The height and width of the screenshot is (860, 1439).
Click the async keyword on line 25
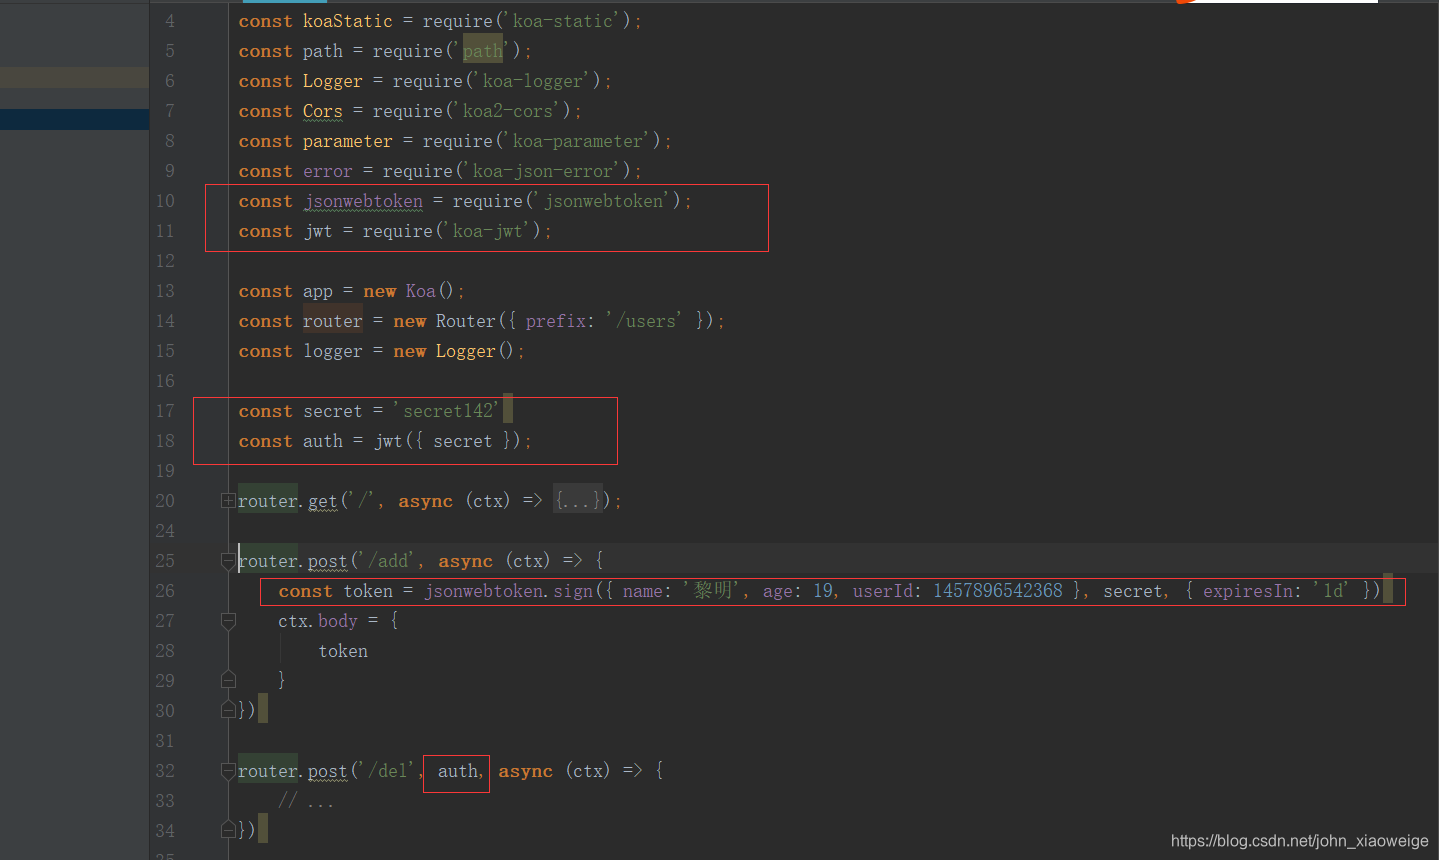465,561
